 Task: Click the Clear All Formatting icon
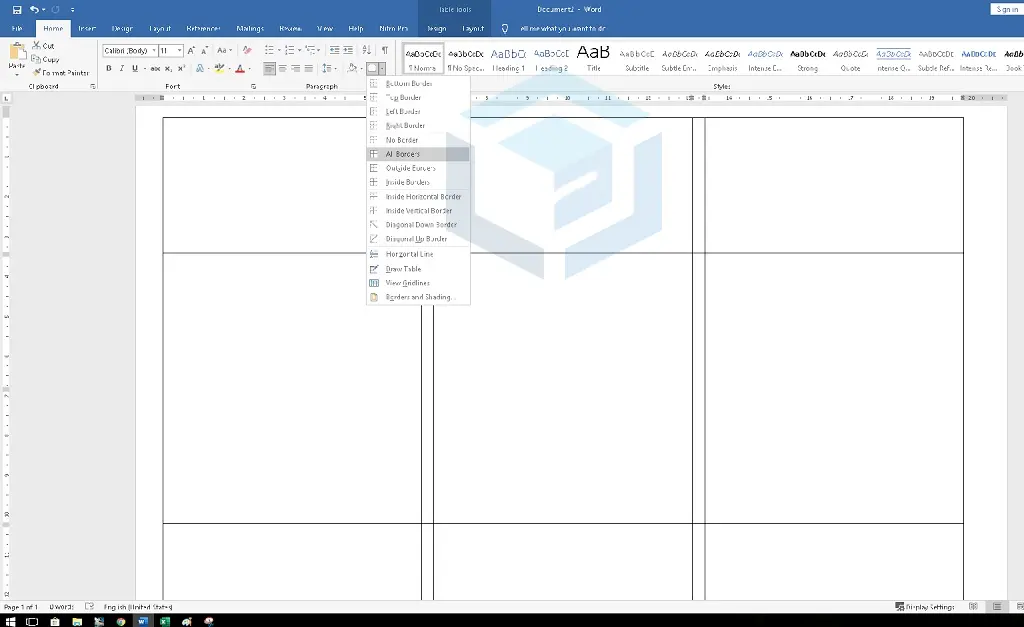247,50
